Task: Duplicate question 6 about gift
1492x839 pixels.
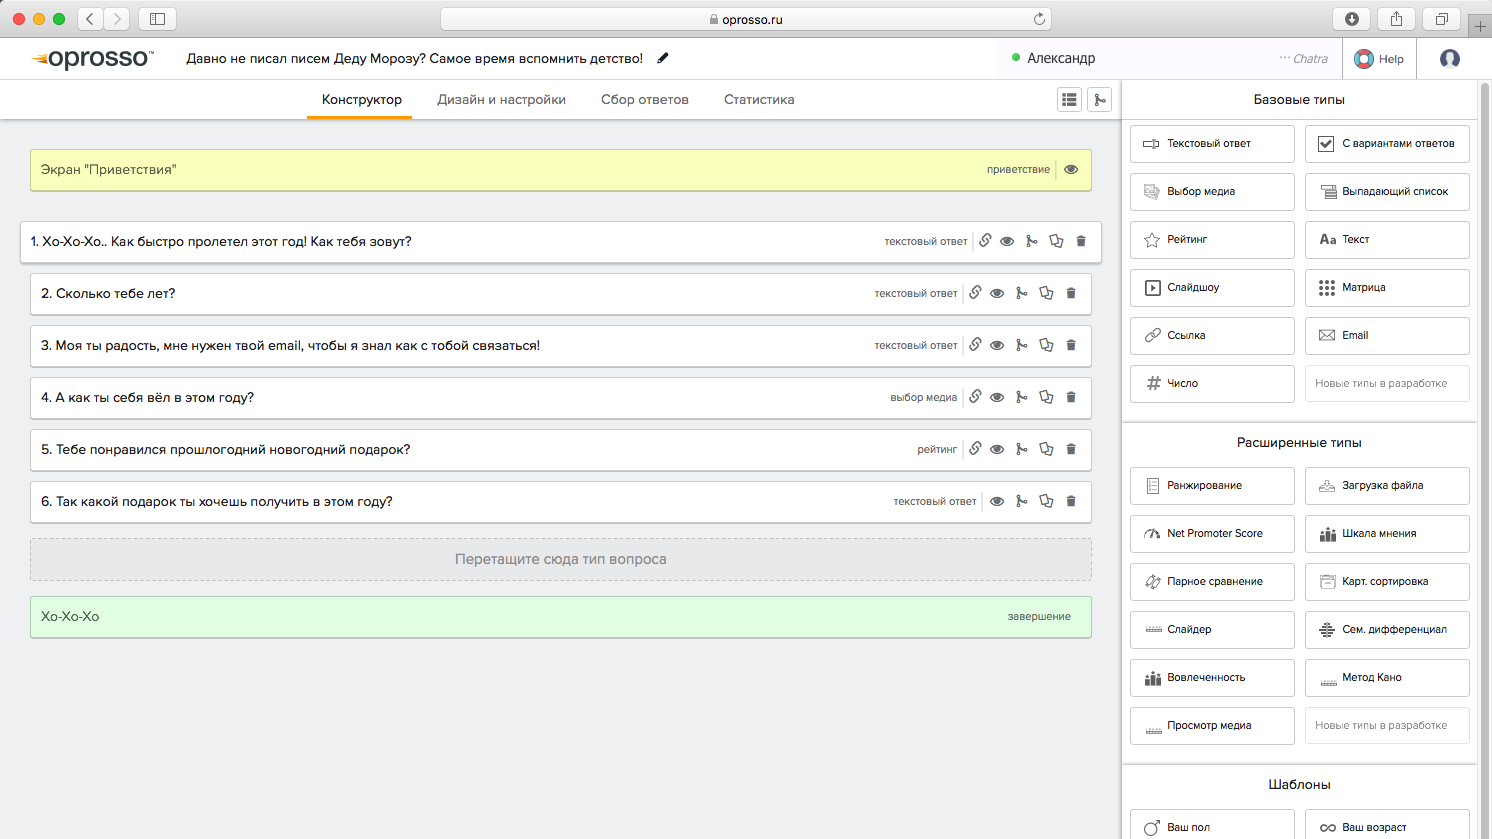Action: [1046, 501]
